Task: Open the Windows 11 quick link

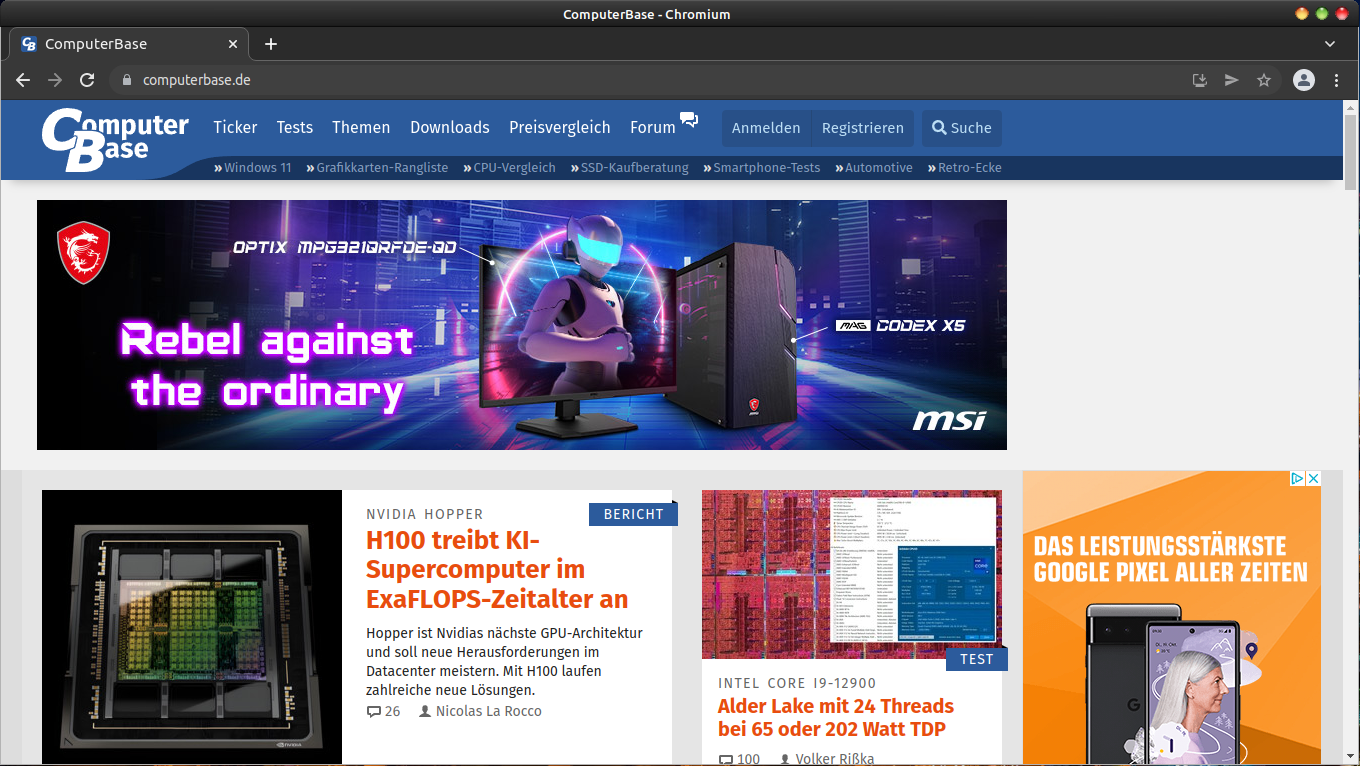Action: [253, 168]
